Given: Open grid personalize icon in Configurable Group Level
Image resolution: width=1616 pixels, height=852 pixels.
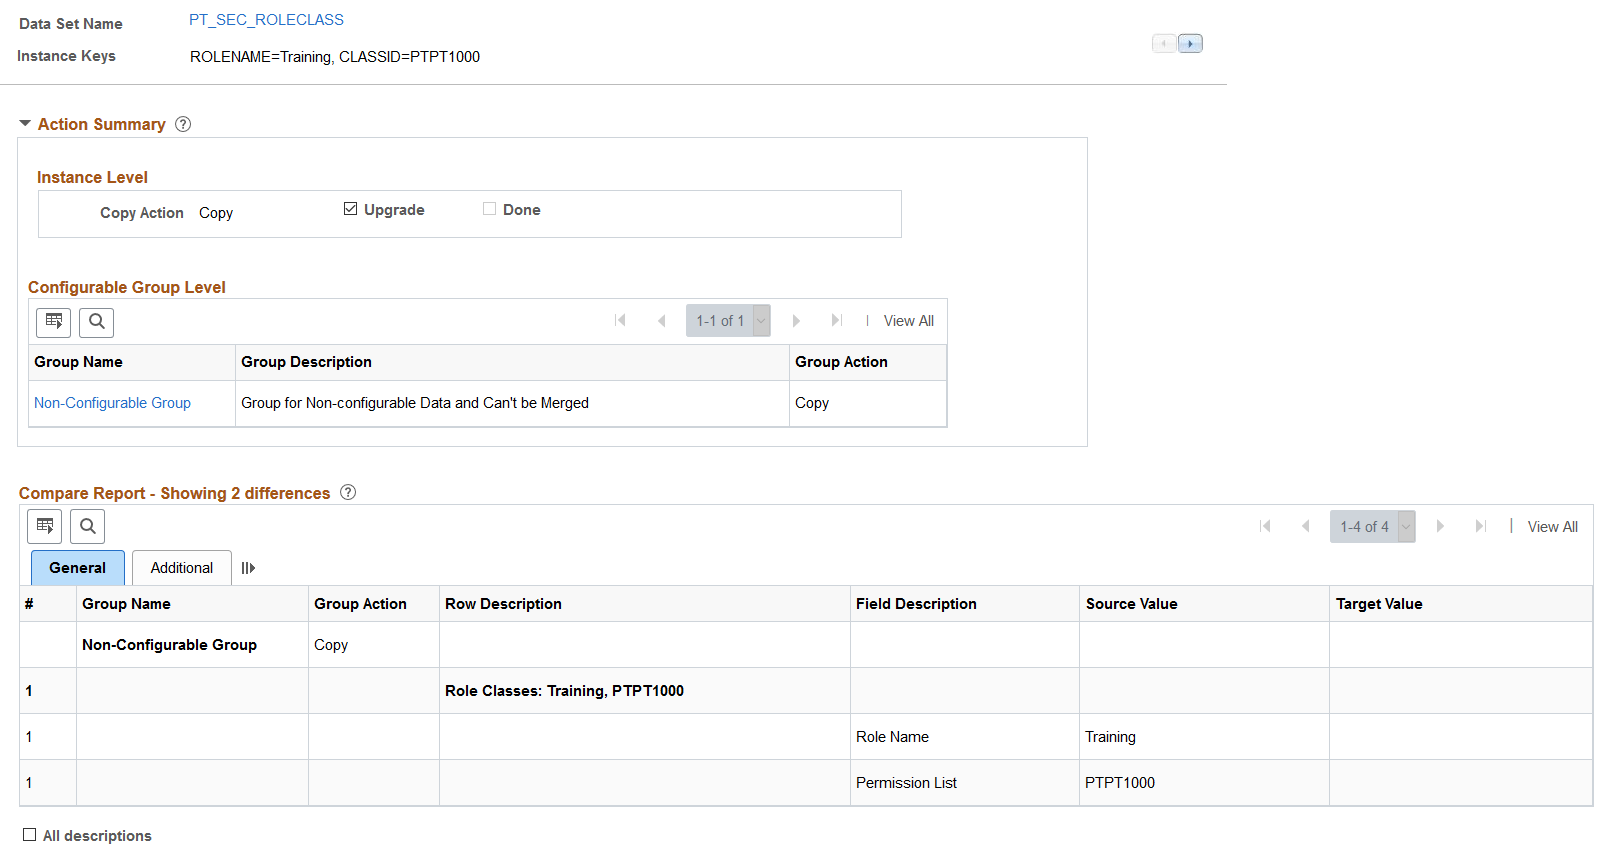Looking at the screenshot, I should click(54, 322).
